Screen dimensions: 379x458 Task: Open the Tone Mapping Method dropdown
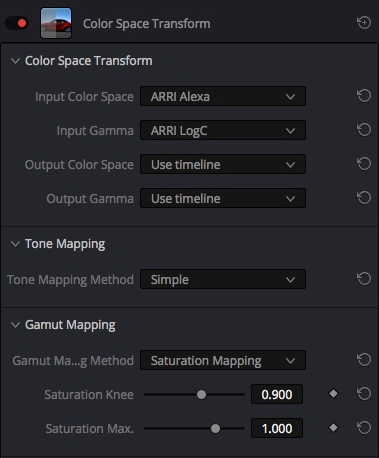tap(223, 279)
